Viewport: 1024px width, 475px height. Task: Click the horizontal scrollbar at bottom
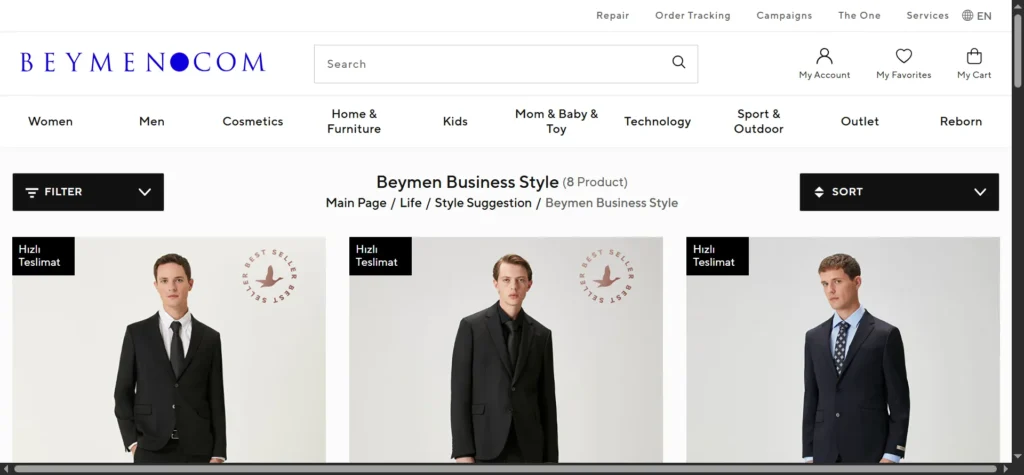coord(506,469)
